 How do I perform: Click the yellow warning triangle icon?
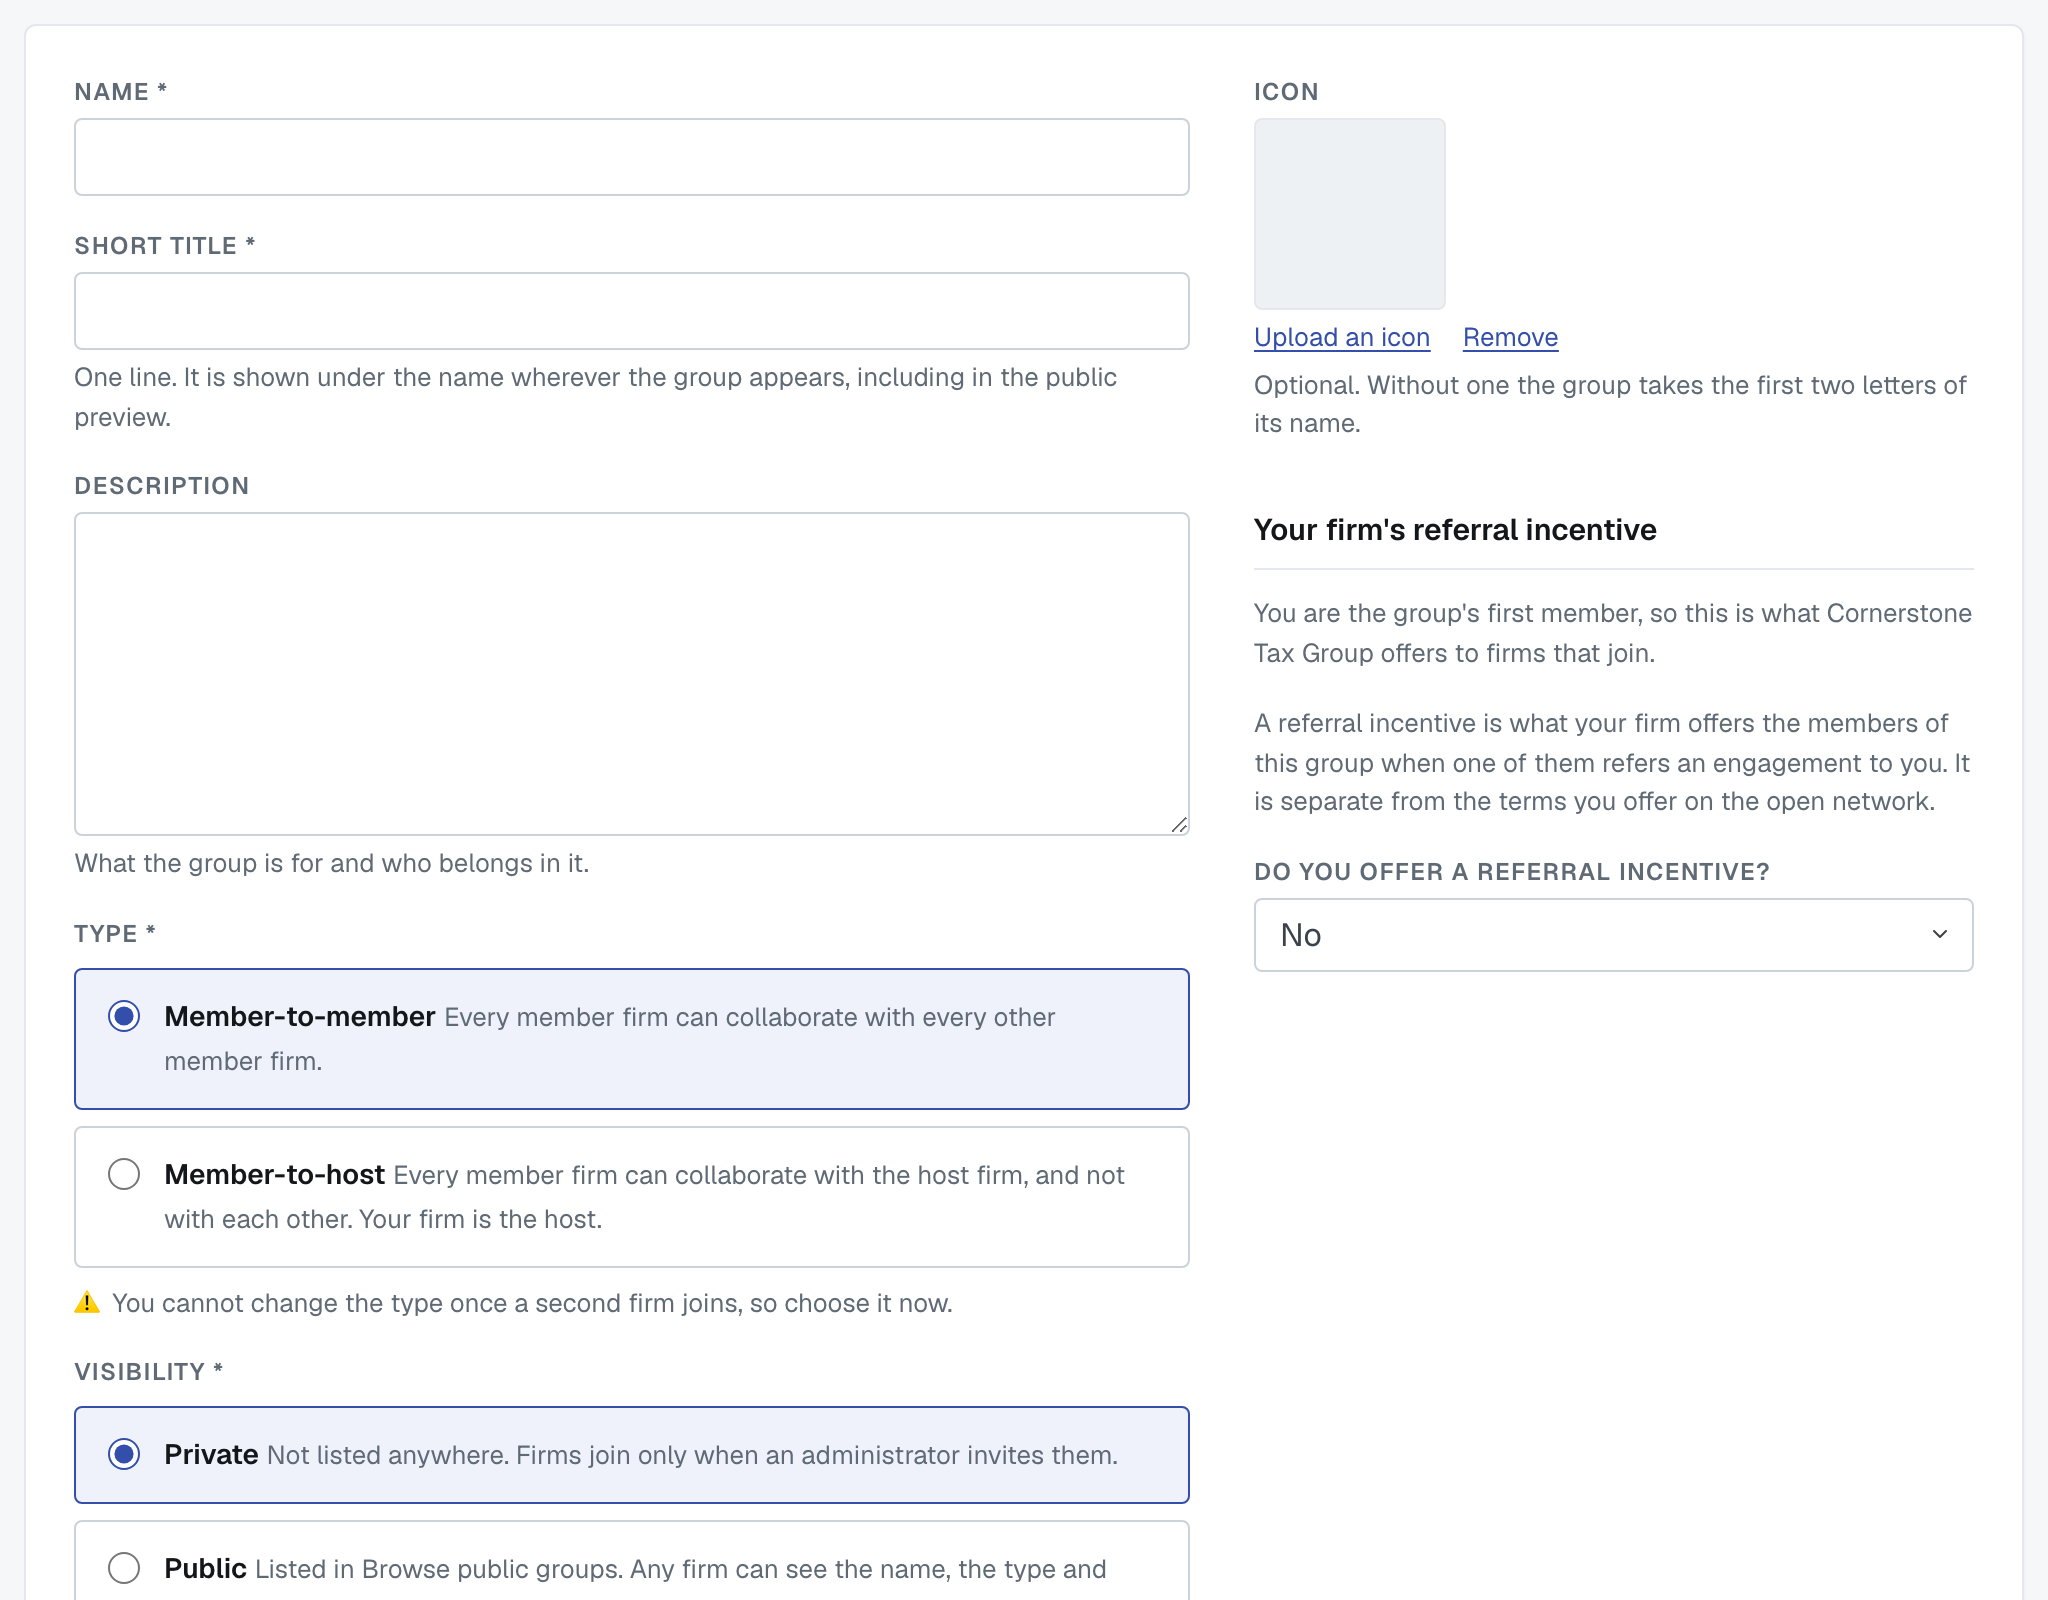pos(87,1303)
